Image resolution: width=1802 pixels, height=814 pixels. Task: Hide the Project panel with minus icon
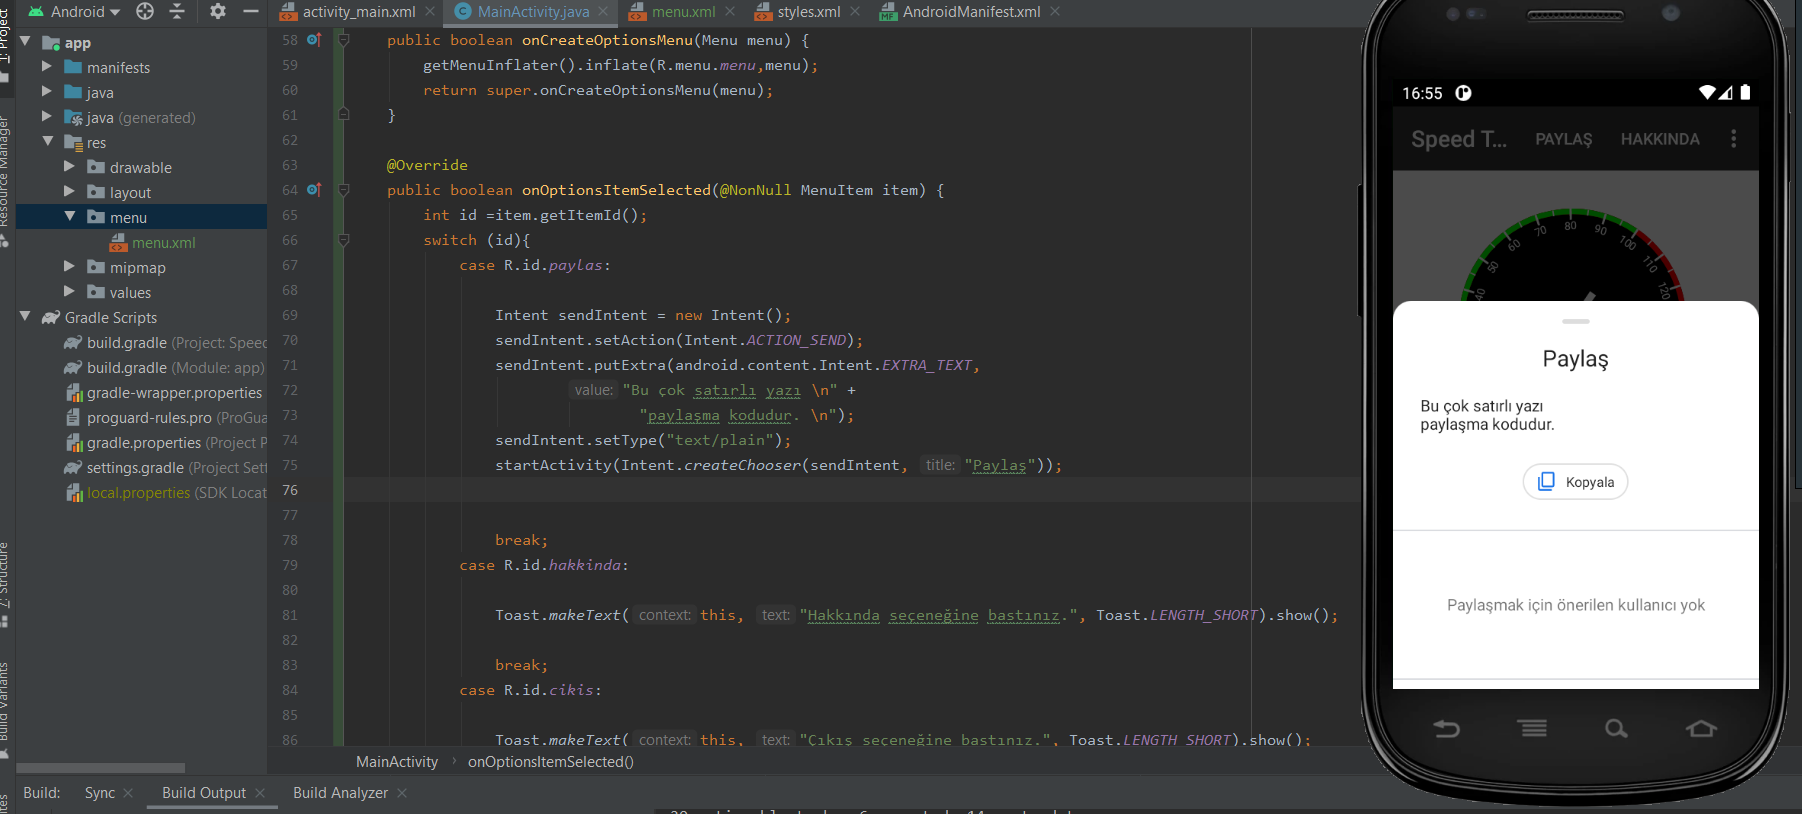(x=250, y=11)
